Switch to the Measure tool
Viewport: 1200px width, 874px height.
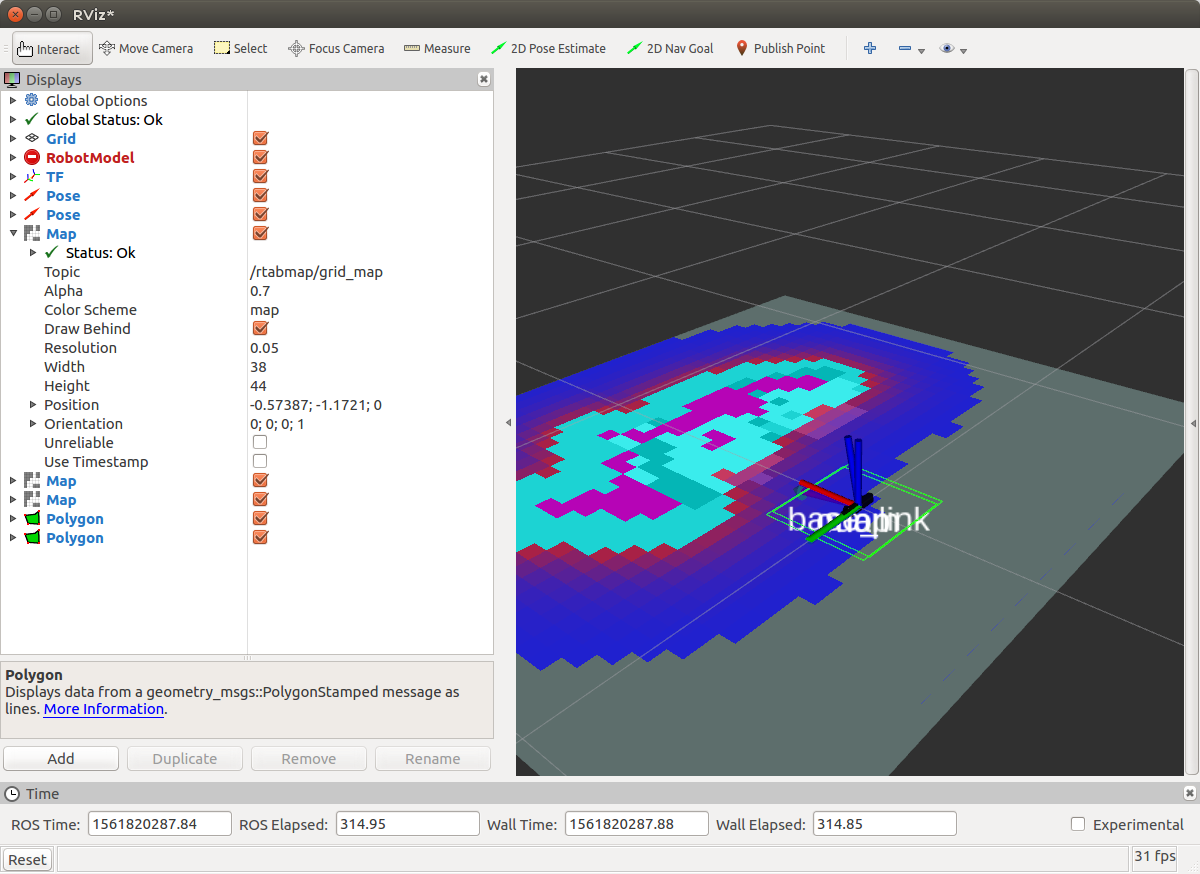[437, 48]
